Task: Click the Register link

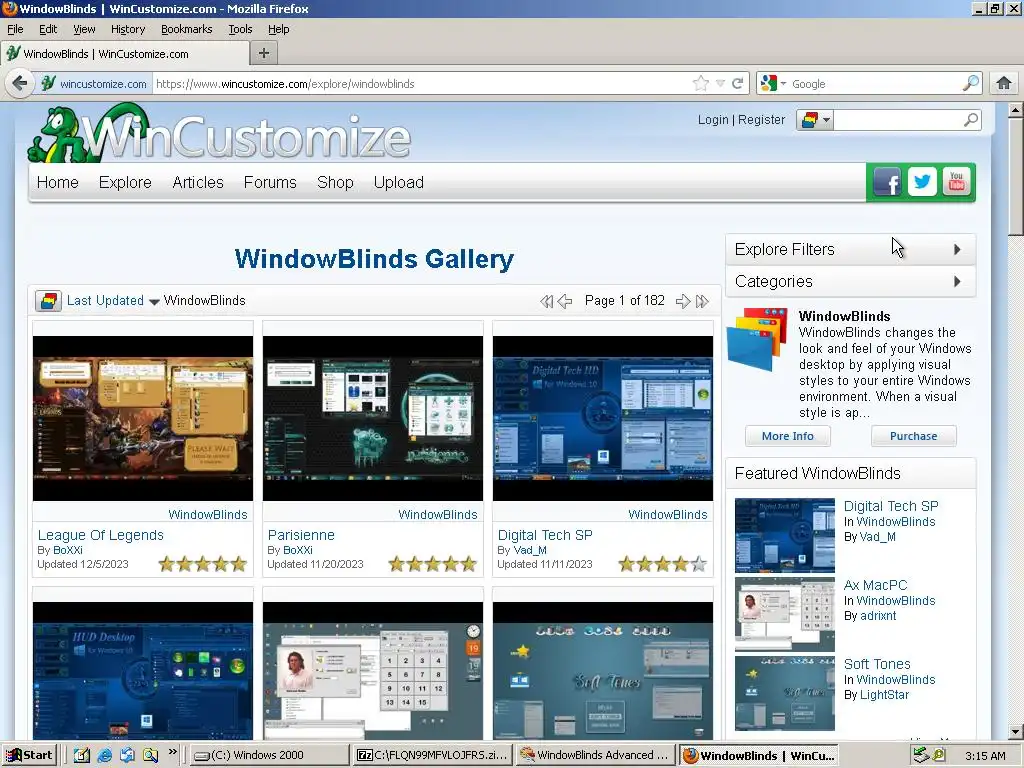Action: pos(761,120)
